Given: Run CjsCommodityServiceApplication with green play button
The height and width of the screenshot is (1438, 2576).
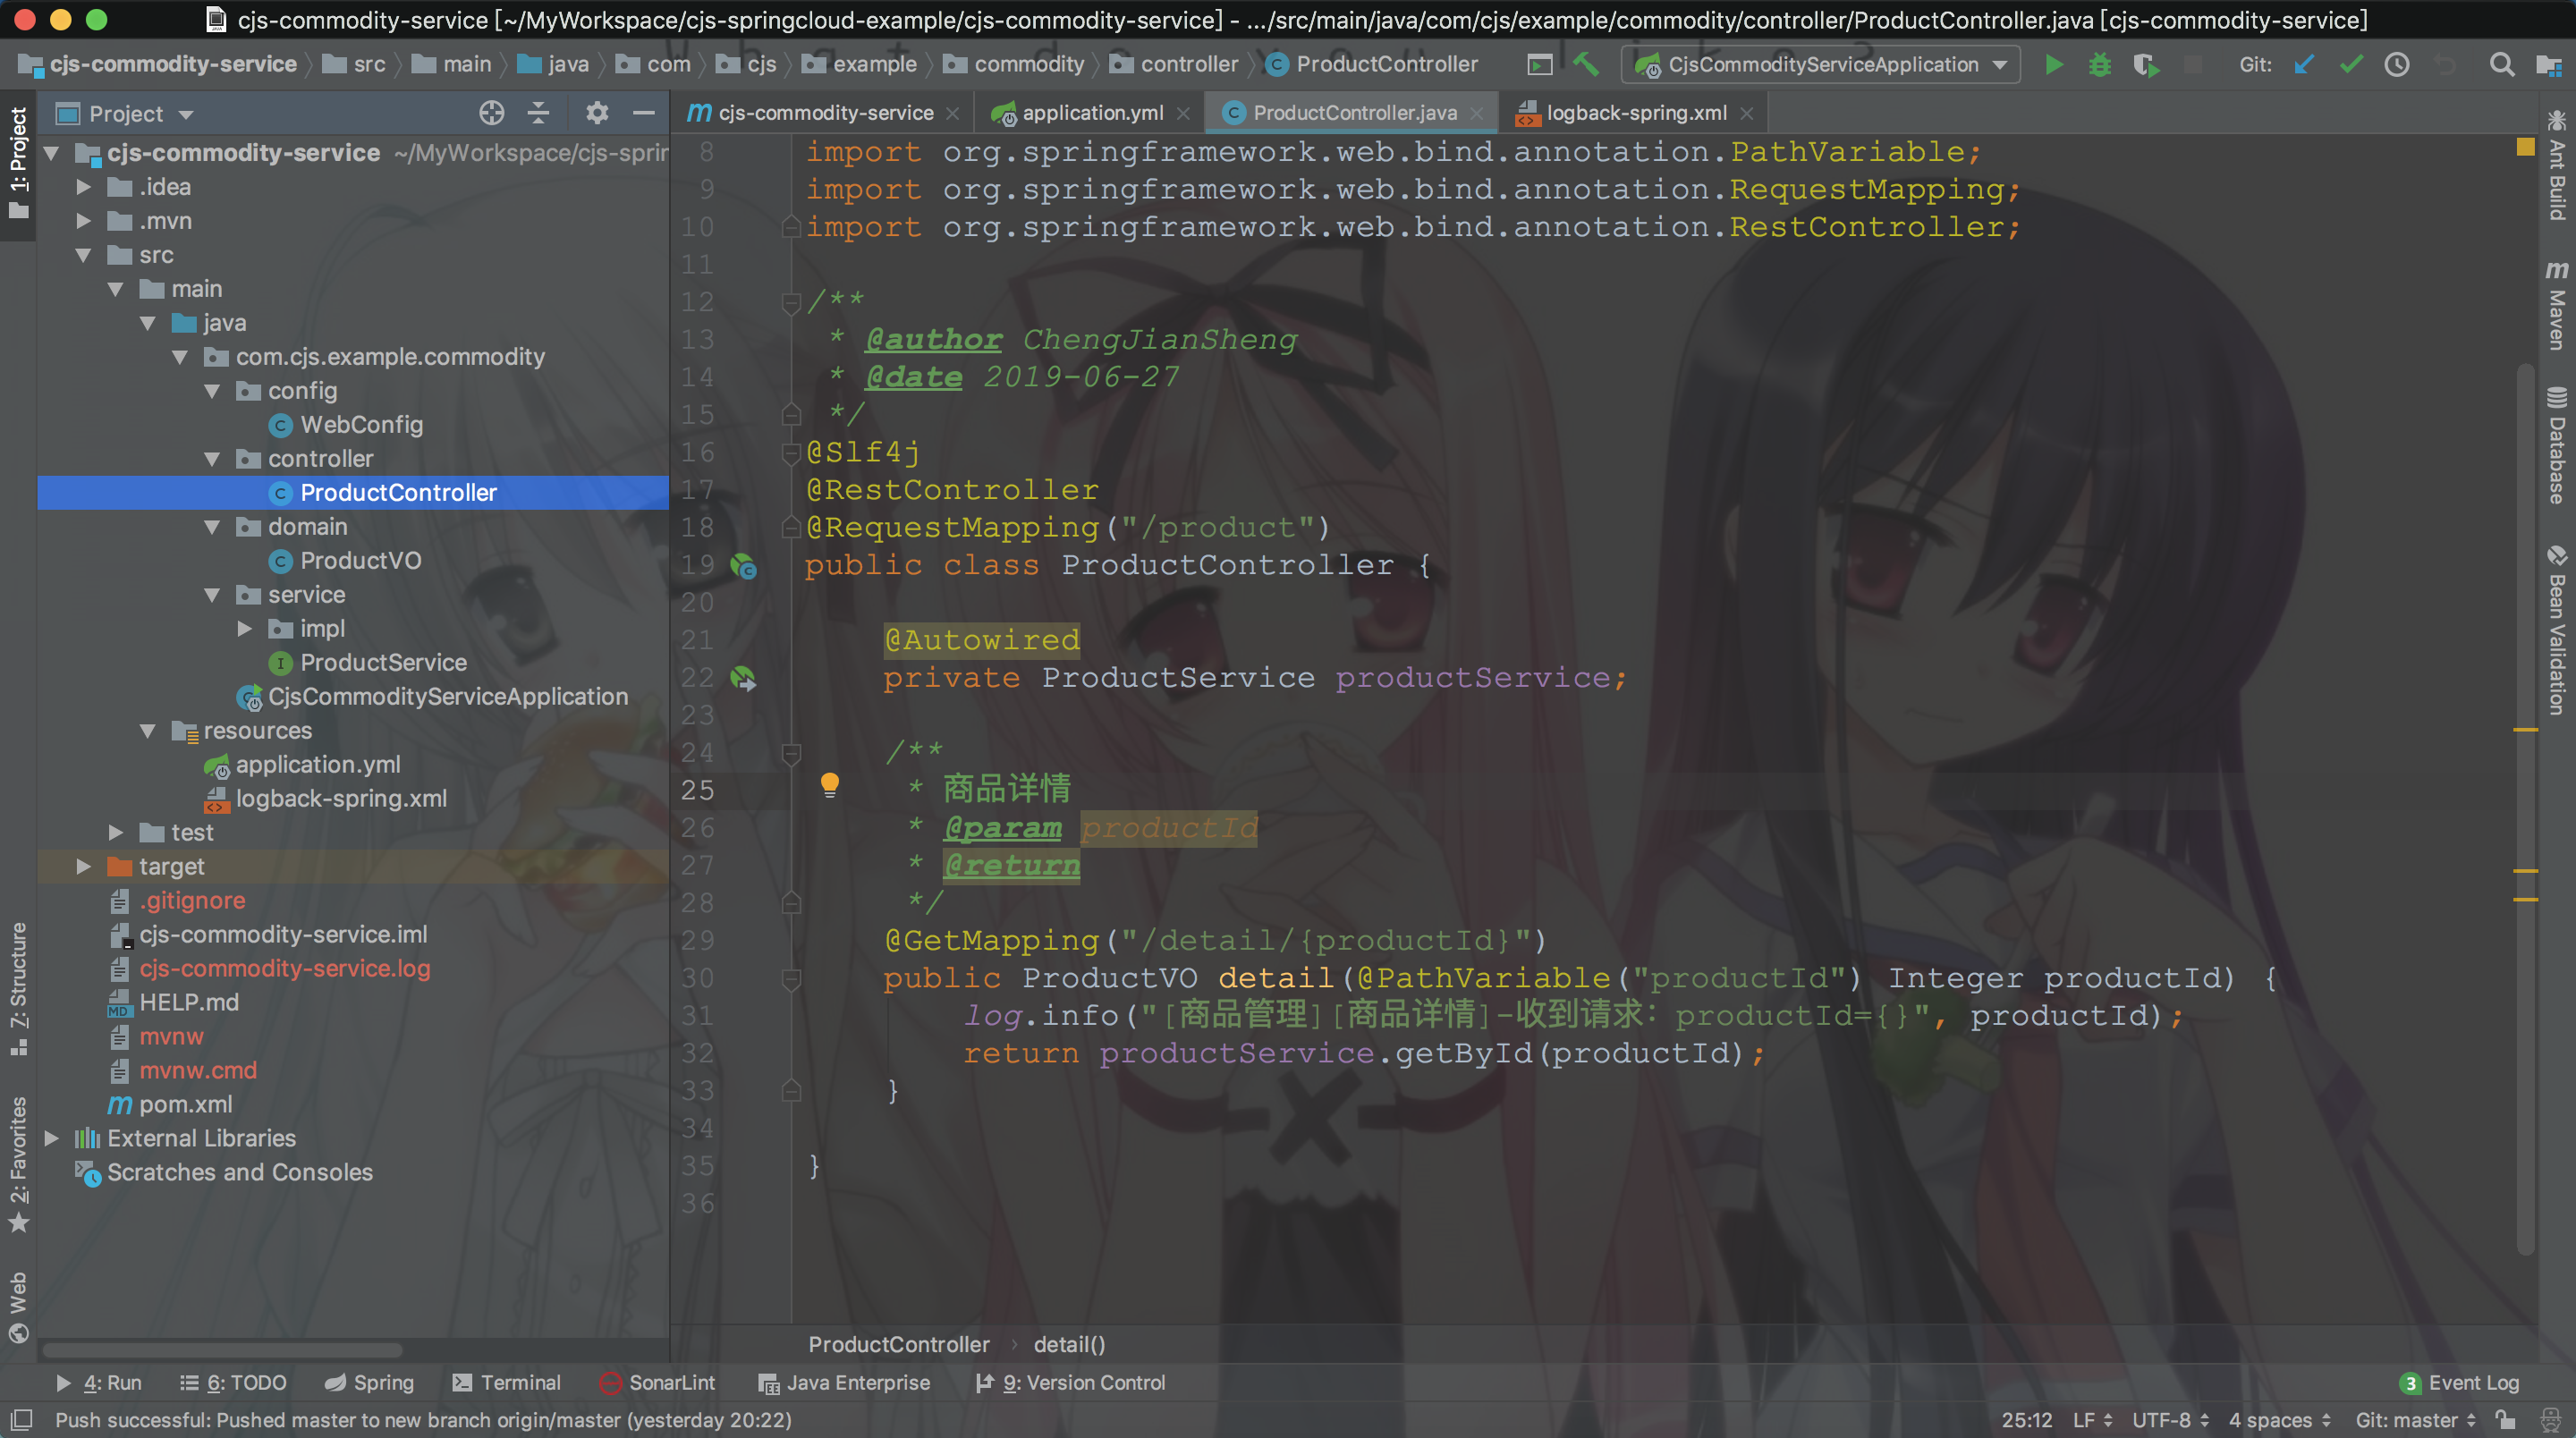Looking at the screenshot, I should pos(2053,65).
